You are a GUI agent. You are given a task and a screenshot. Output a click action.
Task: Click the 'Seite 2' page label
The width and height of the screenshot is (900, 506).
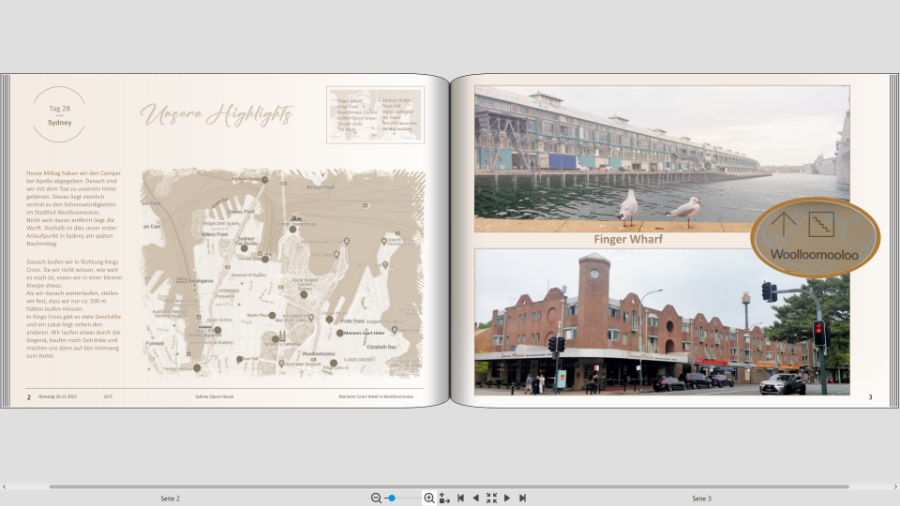click(x=170, y=498)
